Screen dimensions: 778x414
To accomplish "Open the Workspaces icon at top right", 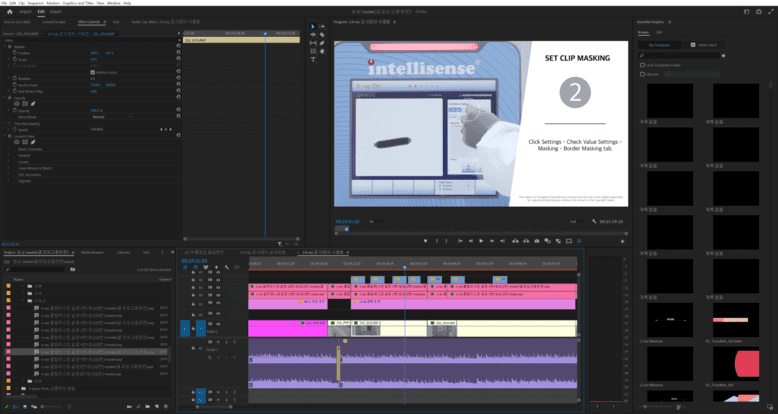I will (747, 11).
